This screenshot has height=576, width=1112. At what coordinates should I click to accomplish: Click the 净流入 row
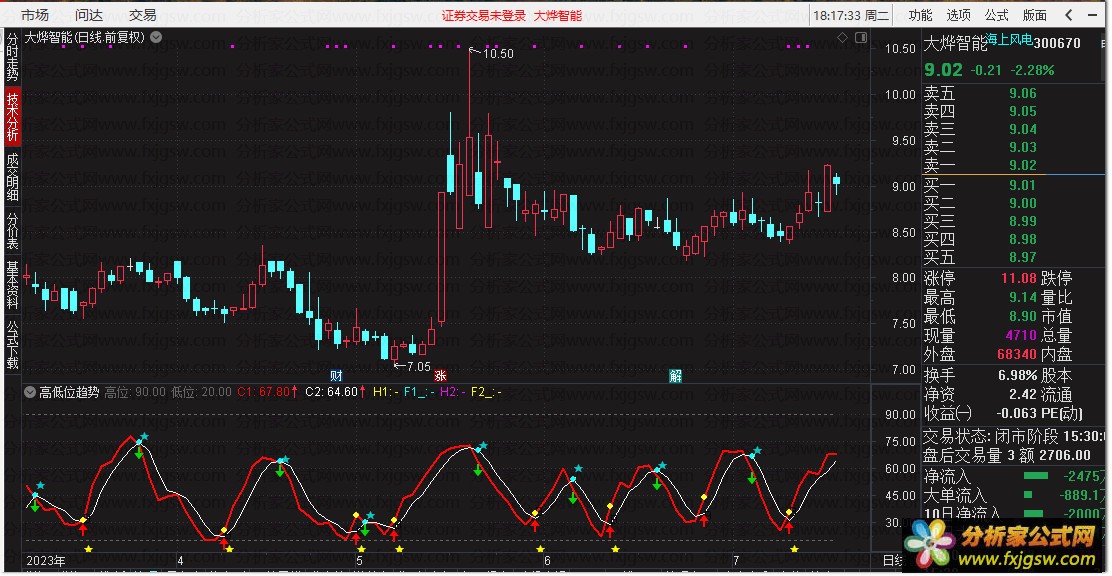(1015, 477)
